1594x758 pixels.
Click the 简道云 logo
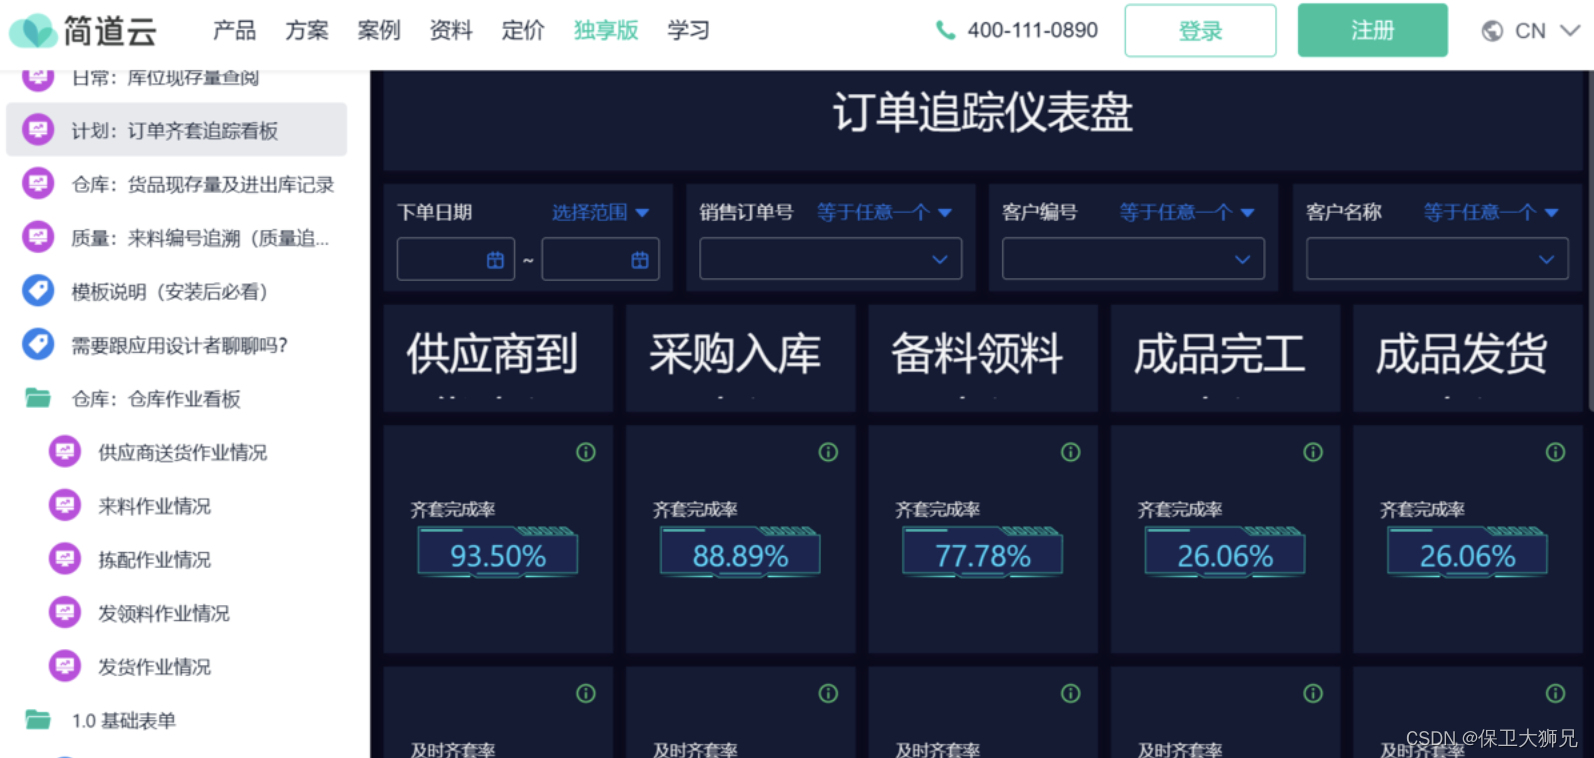point(83,31)
